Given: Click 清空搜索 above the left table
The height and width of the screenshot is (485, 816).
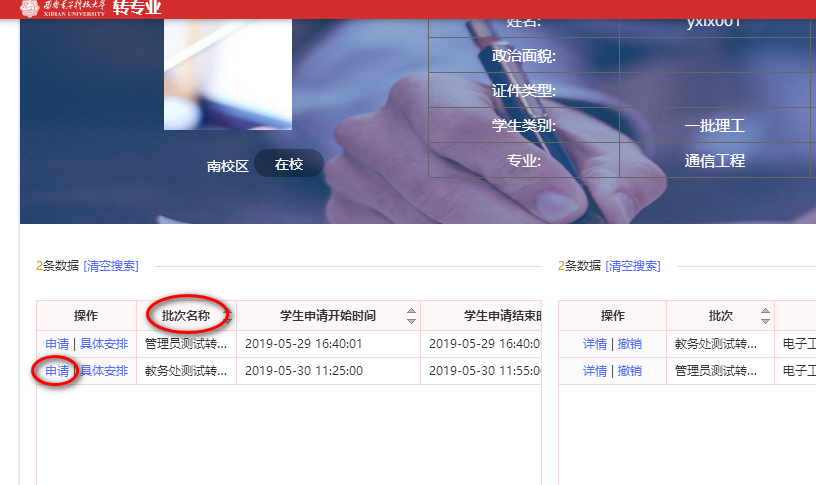Looking at the screenshot, I should 111,266.
